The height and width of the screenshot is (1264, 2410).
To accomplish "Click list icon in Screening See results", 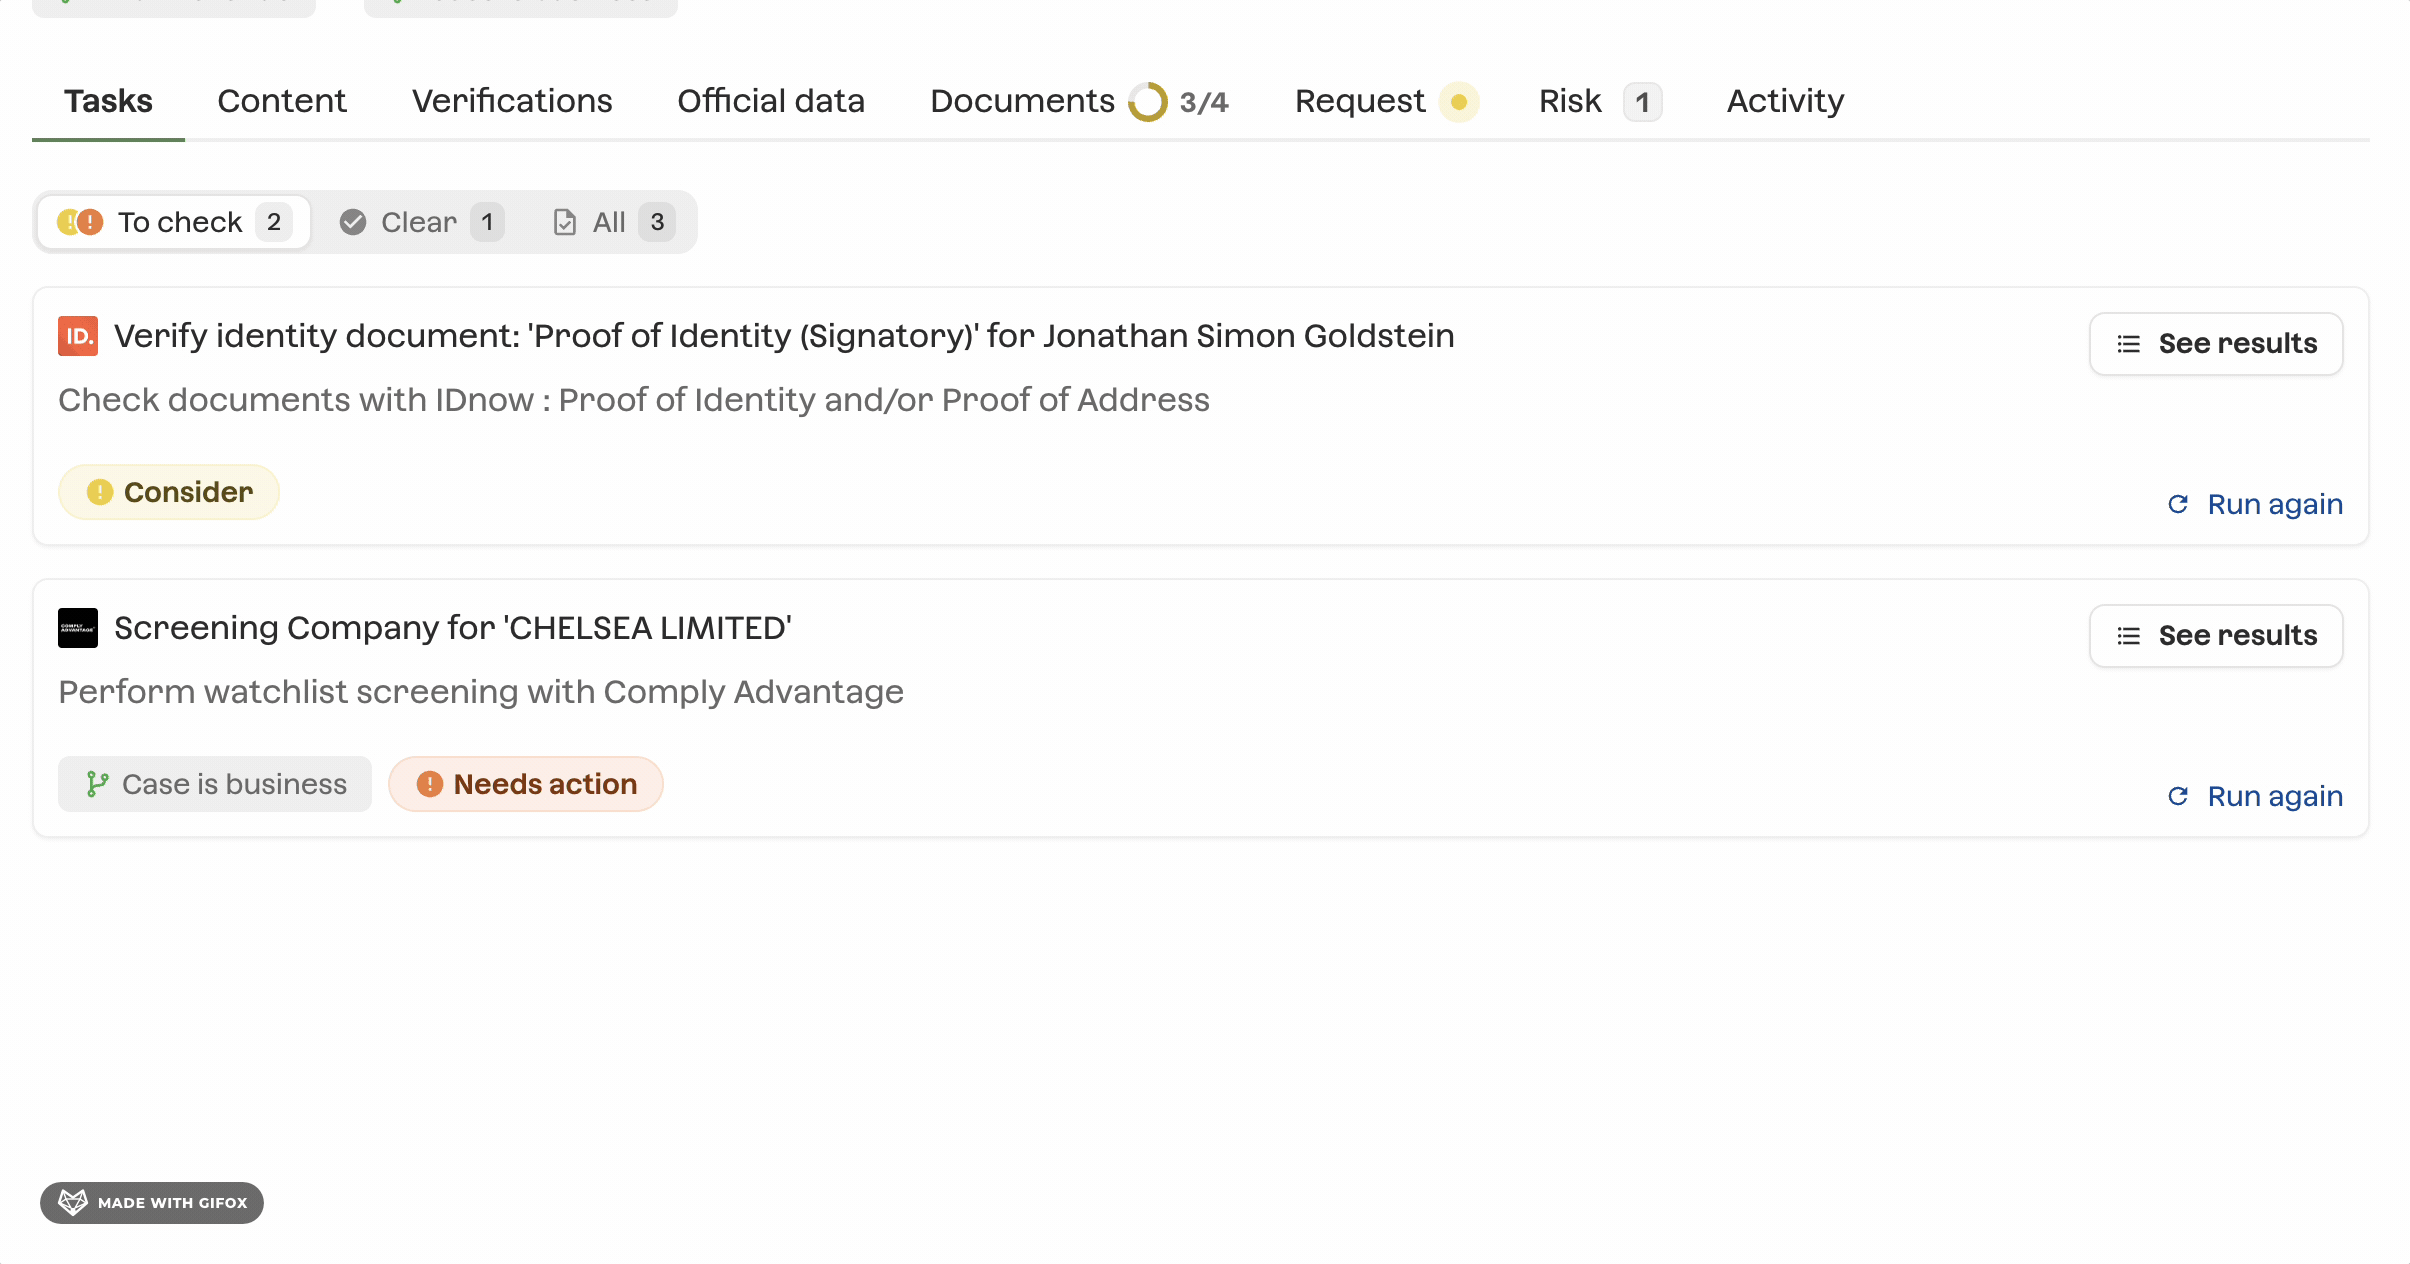I will pyautogui.click(x=2129, y=636).
